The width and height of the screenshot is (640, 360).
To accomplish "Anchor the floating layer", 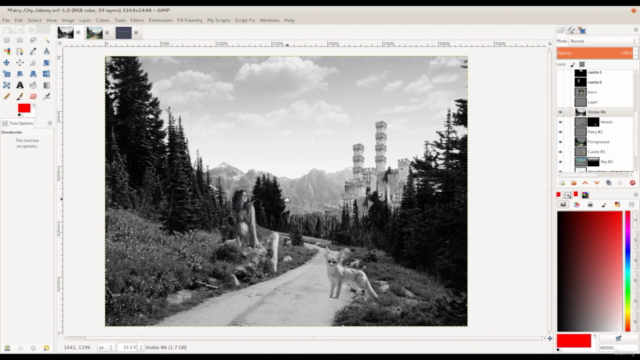I will click(x=620, y=183).
